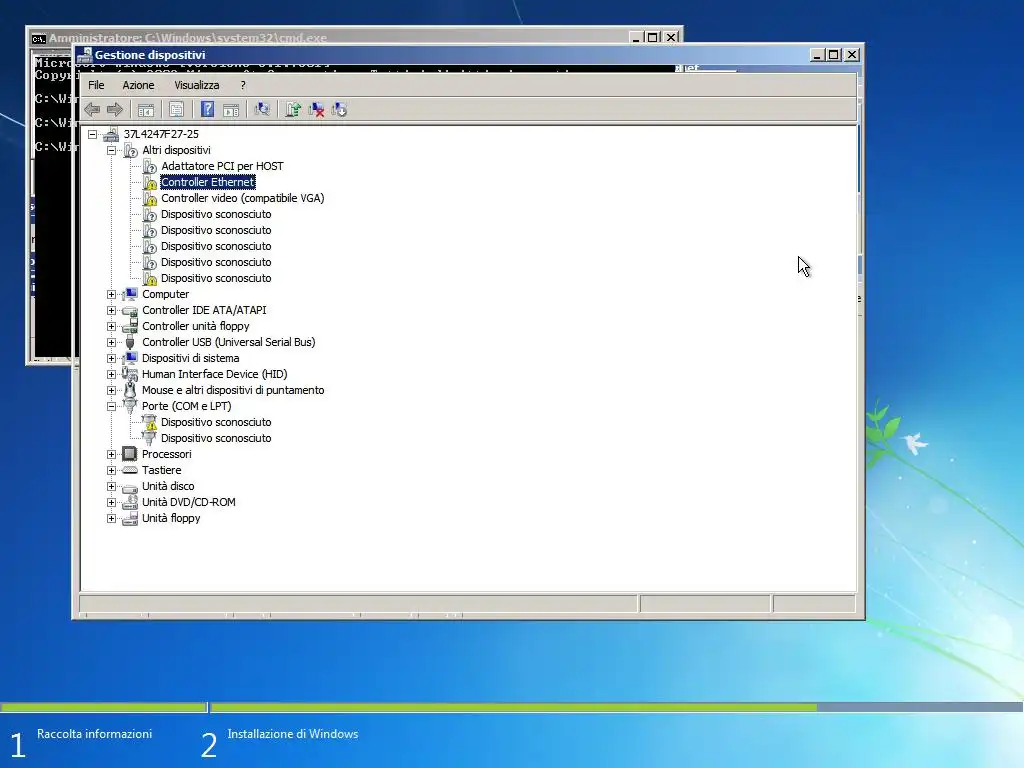Click the disc drive icon of Unità DVD/CD-ROM
1024x768 pixels.
click(130, 502)
